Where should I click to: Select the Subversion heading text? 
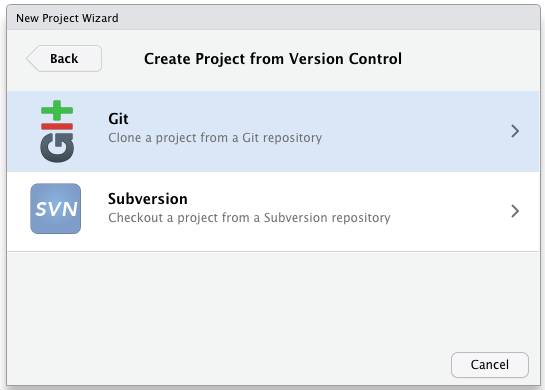pos(148,199)
